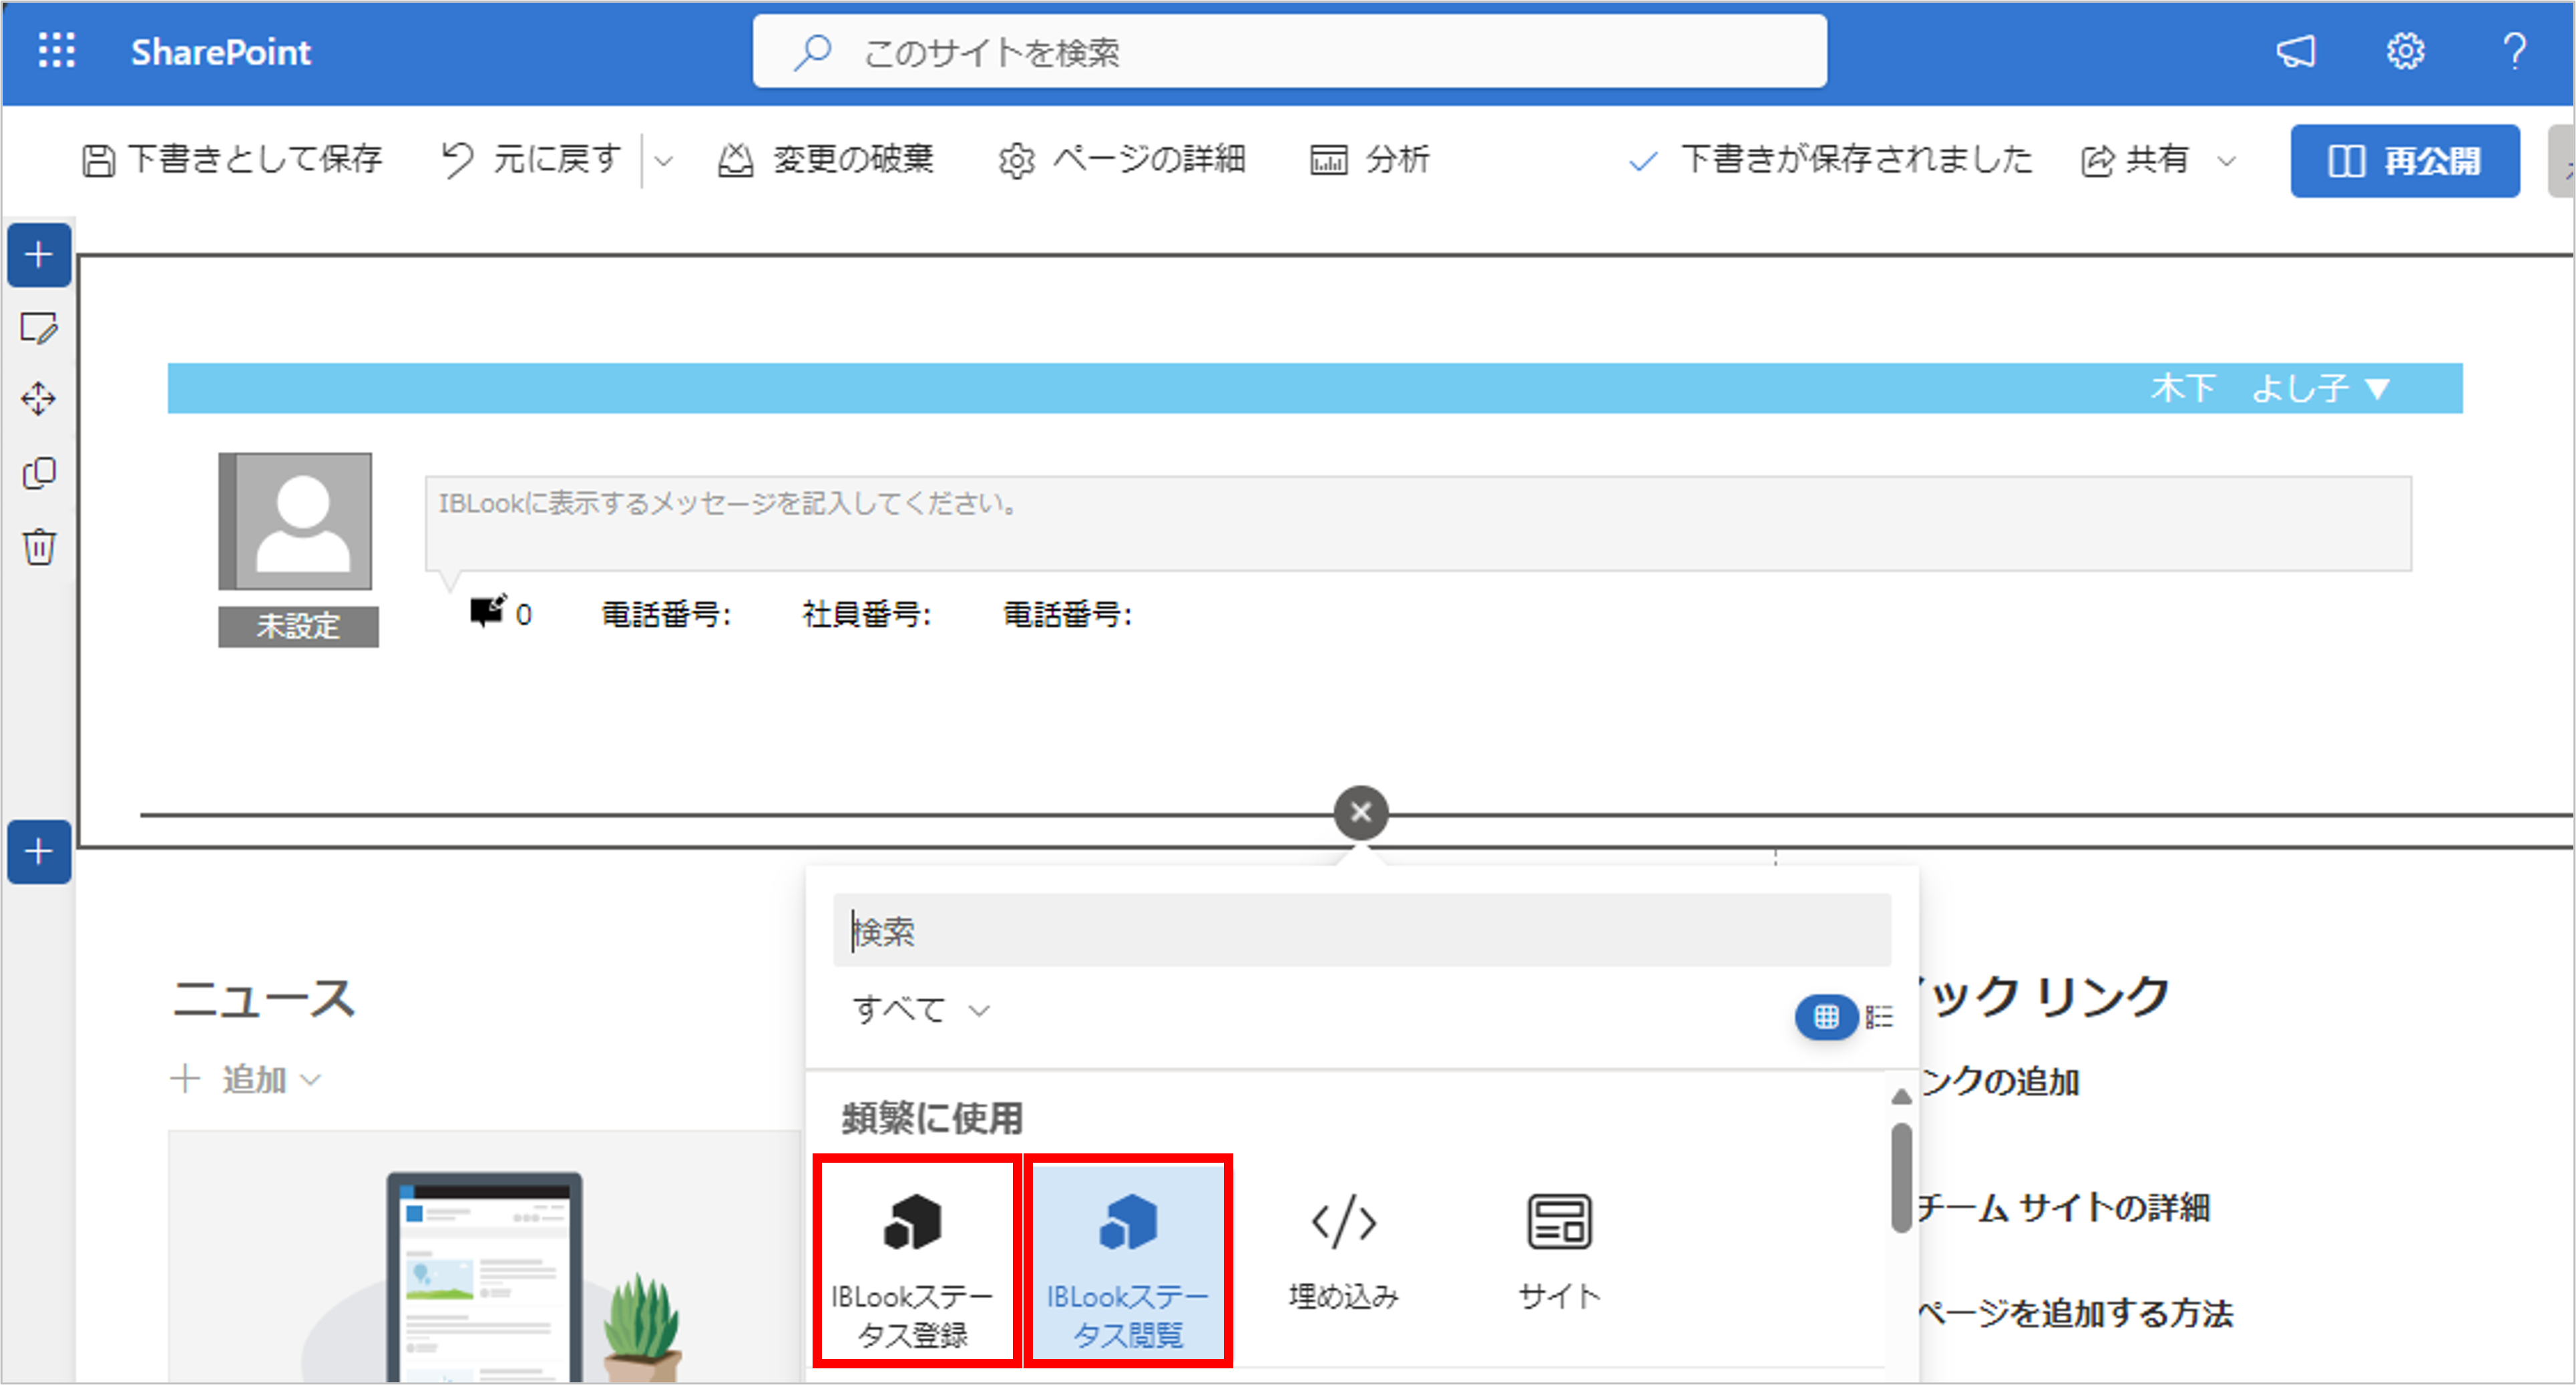
Task: Click the 社員番号 label
Action: pos(866,614)
